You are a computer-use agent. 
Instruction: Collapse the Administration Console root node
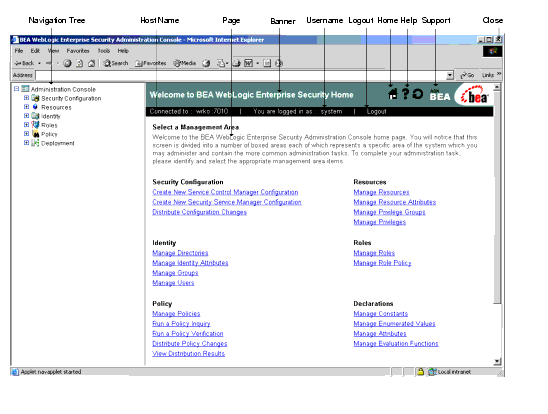coord(16,89)
